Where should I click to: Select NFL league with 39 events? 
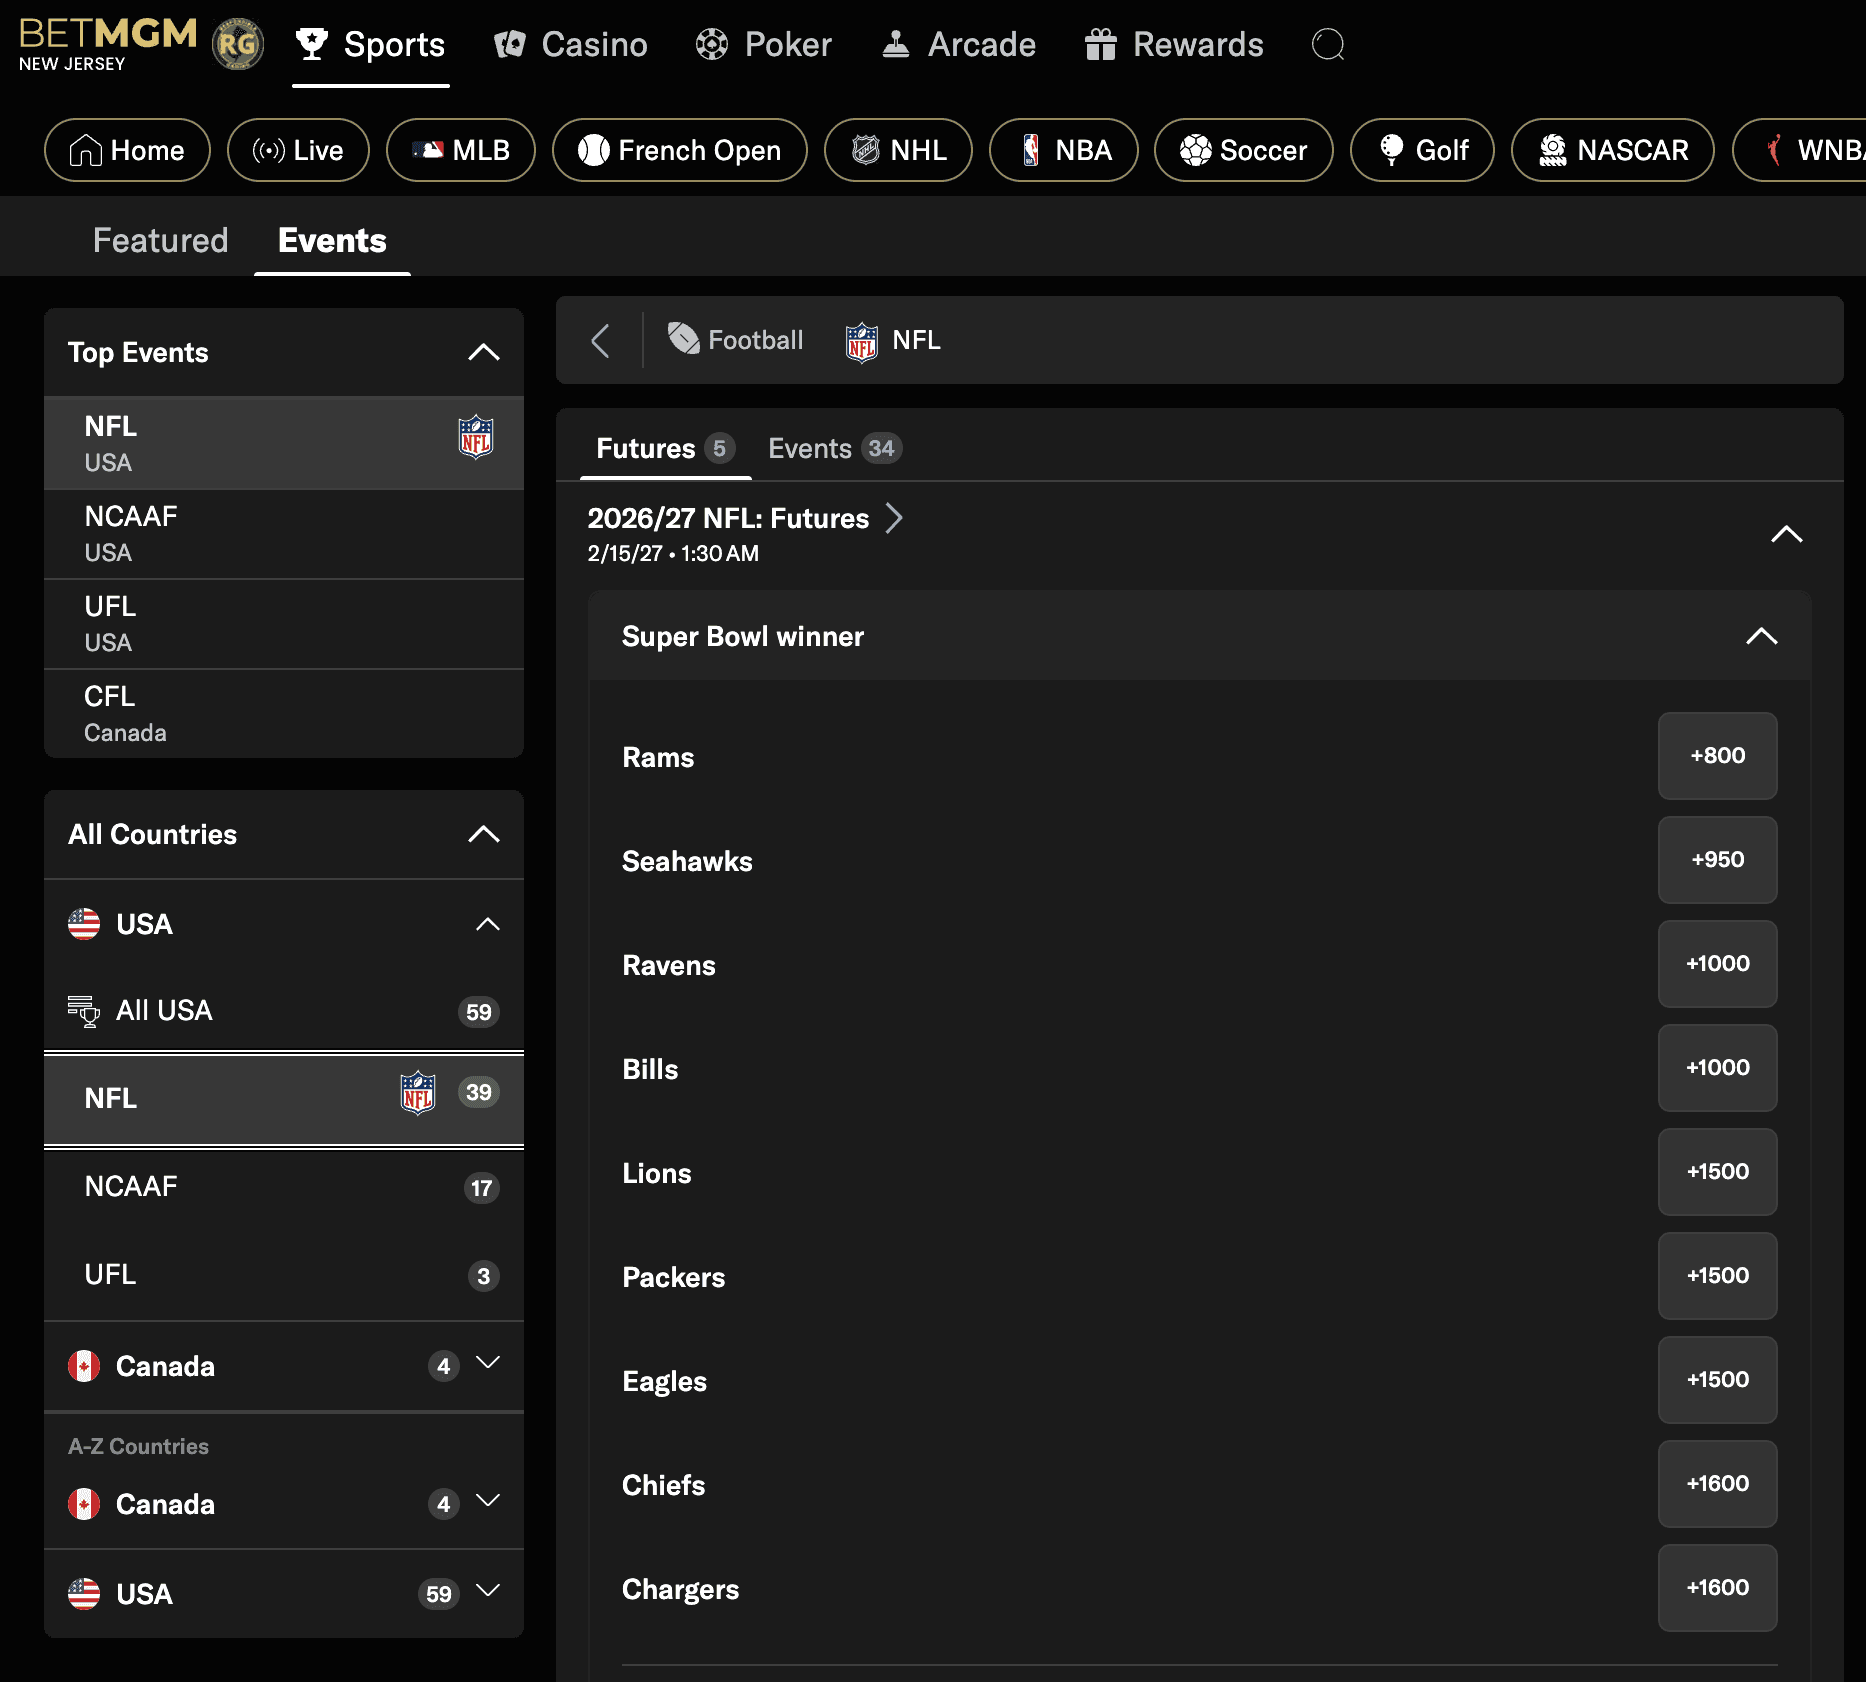tap(284, 1098)
